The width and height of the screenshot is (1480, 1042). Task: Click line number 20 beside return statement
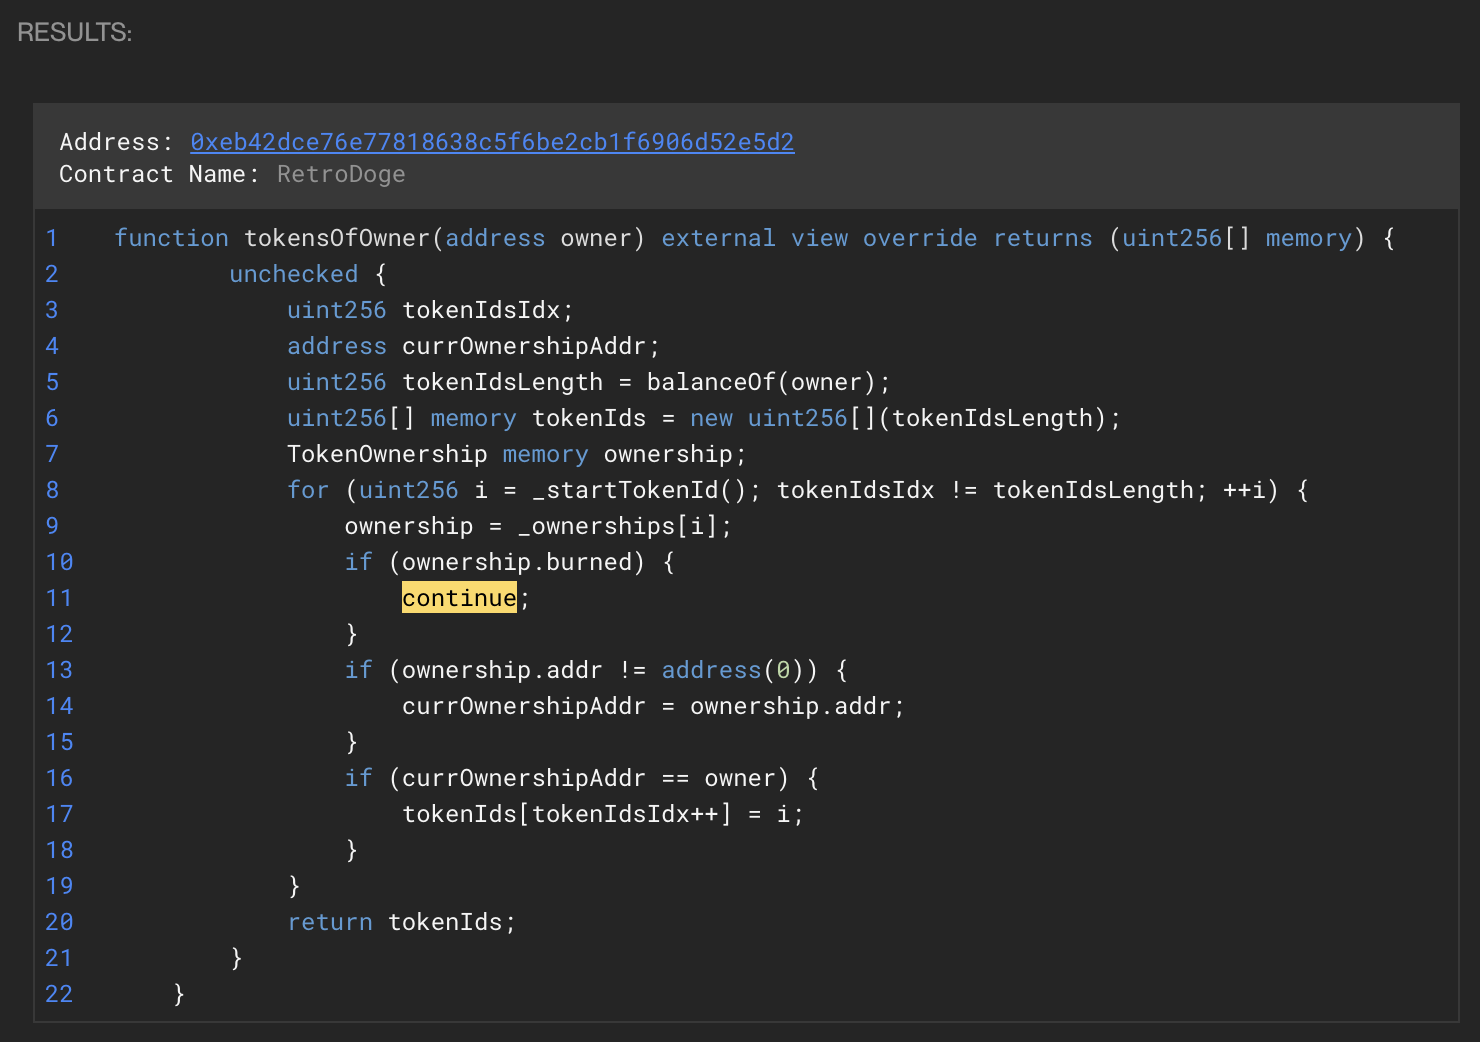click(59, 922)
